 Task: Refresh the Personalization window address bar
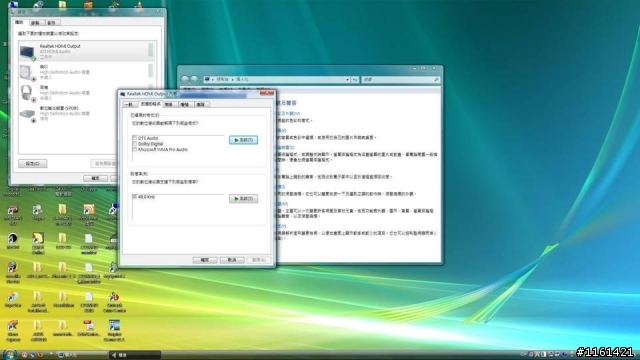[355, 80]
